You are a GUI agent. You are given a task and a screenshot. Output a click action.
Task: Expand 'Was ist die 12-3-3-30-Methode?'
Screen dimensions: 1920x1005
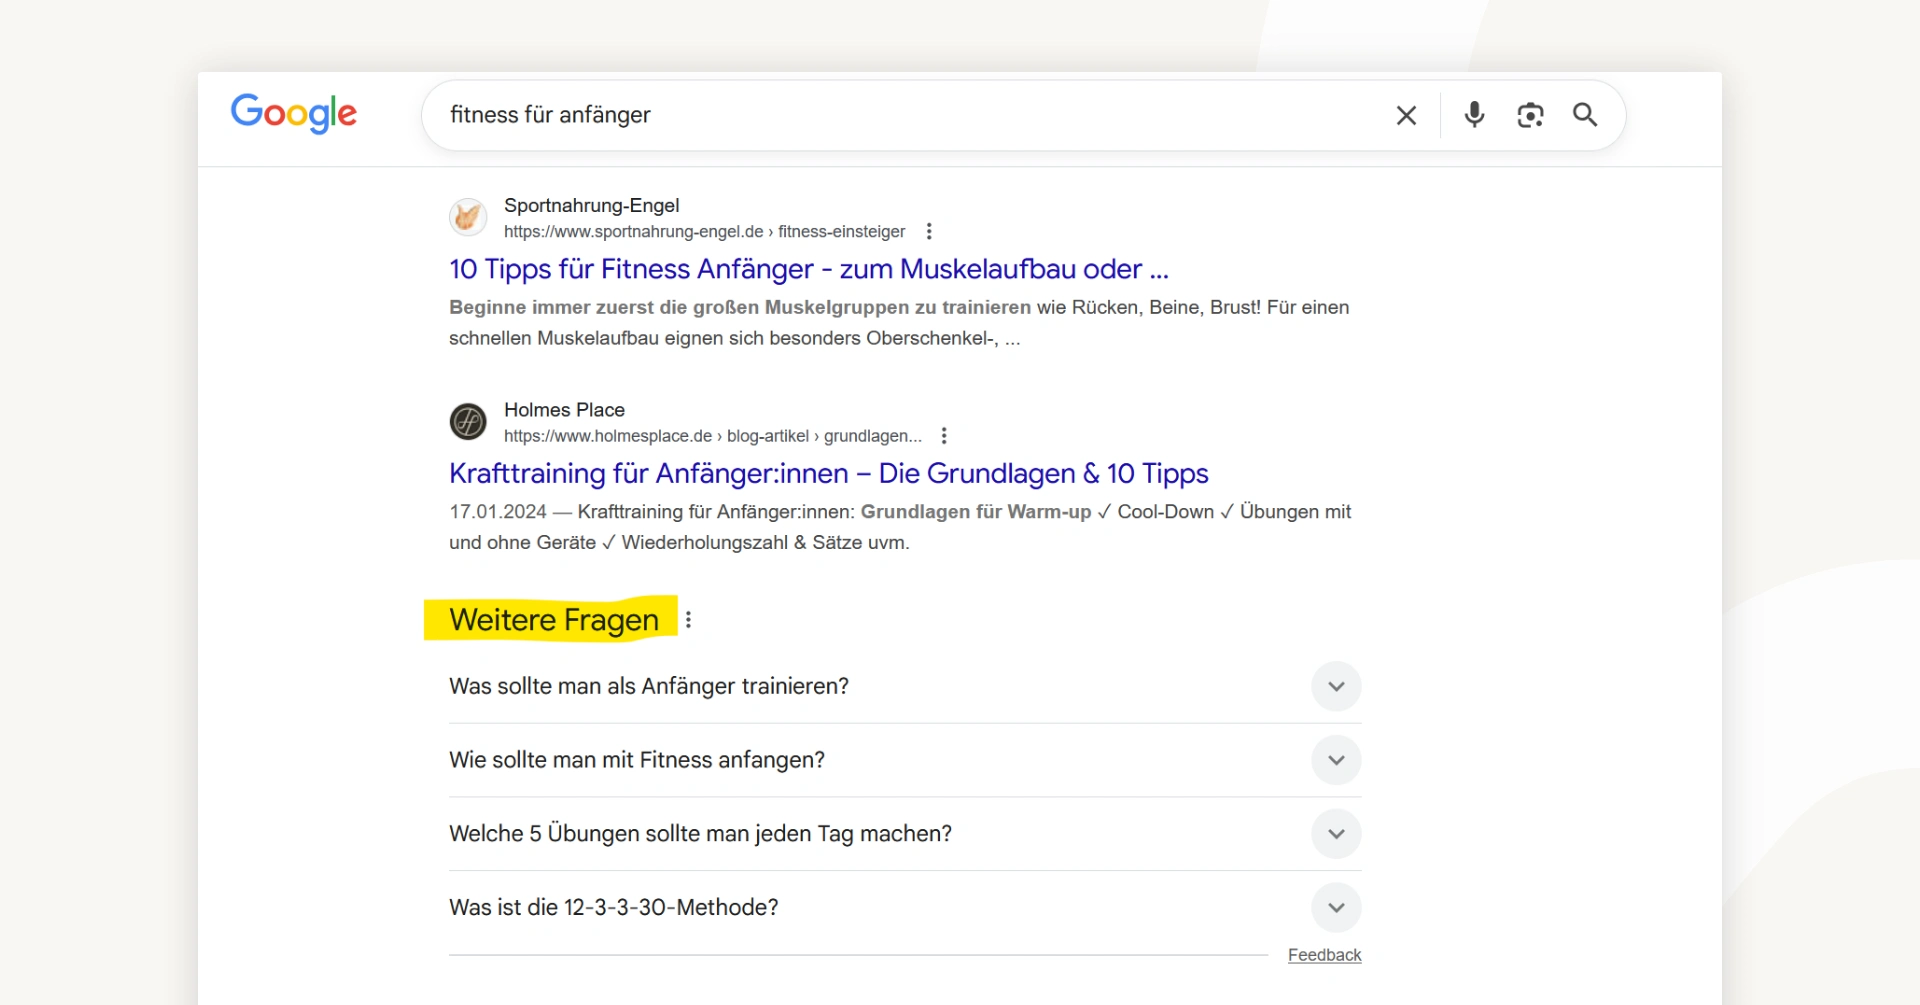tap(1336, 907)
